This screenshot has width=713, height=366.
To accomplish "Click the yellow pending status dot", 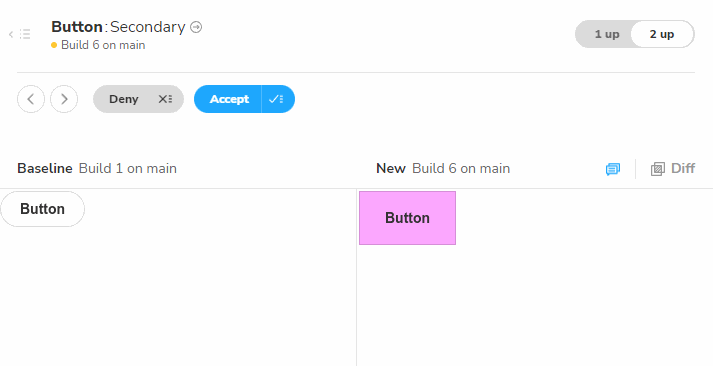I will tap(54, 45).
